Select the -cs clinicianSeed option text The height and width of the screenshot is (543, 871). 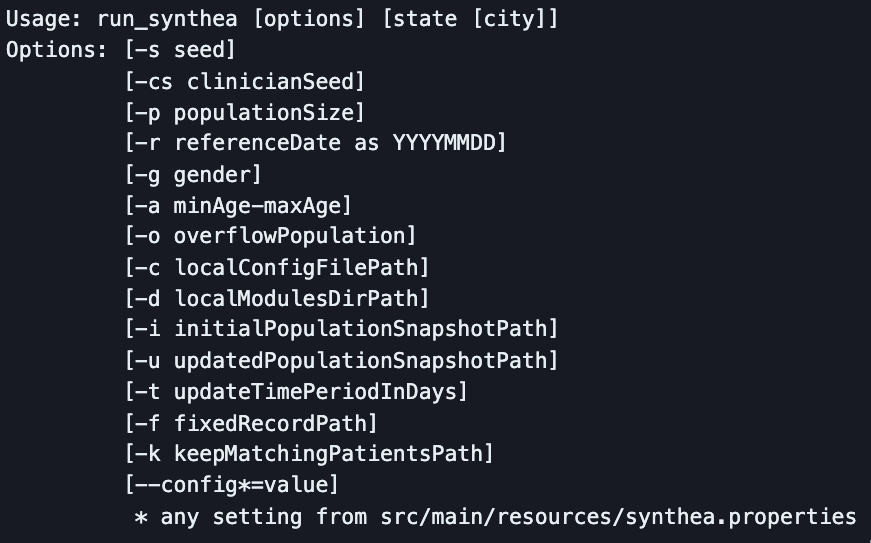coord(244,82)
